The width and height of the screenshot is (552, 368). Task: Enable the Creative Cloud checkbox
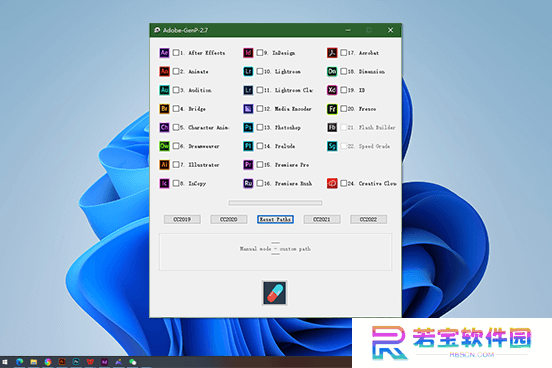(344, 183)
